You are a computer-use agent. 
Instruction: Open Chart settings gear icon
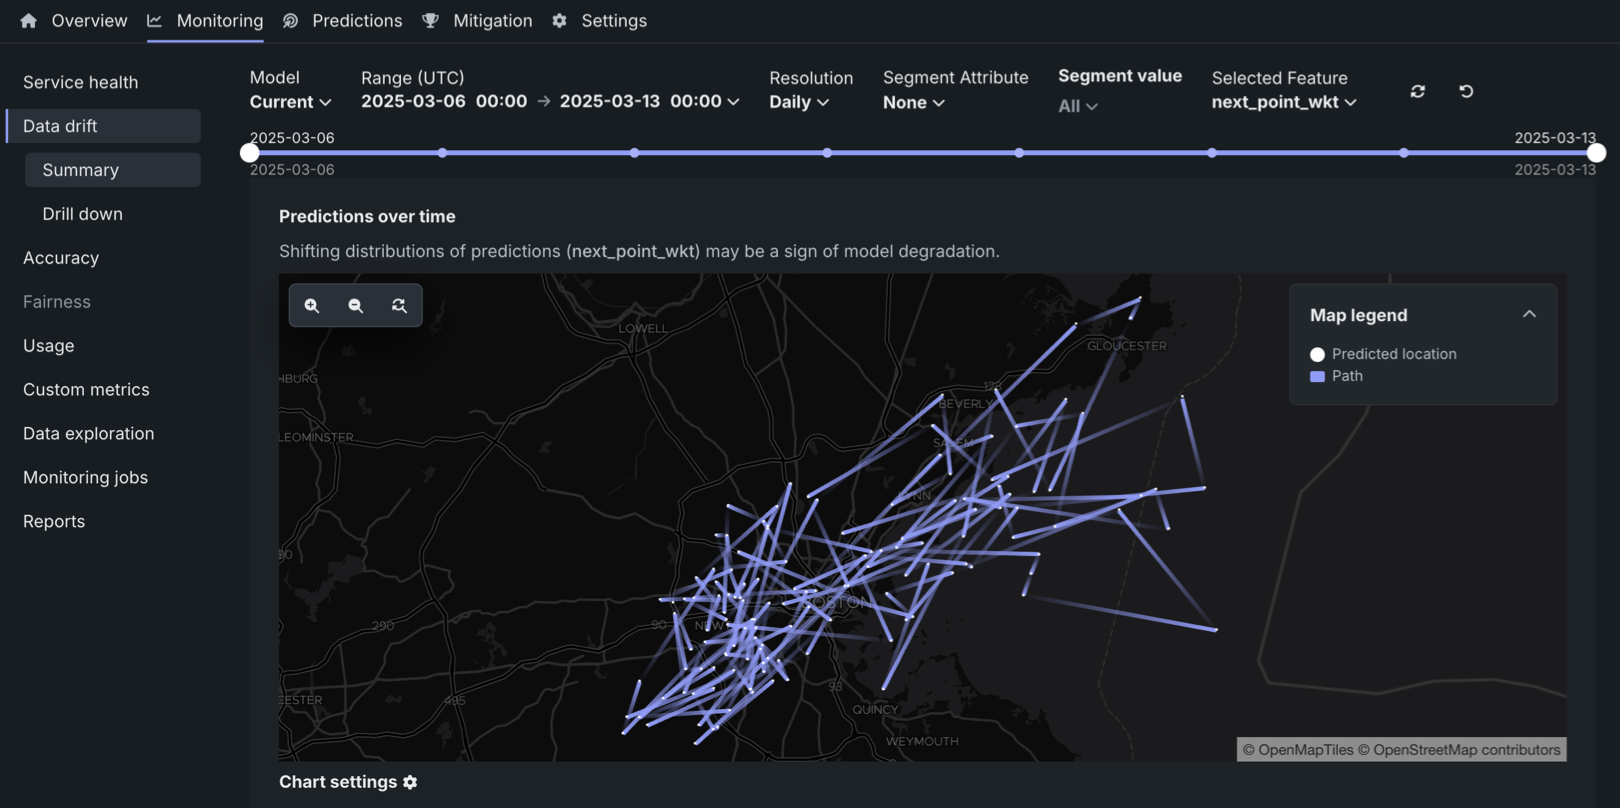tap(410, 782)
